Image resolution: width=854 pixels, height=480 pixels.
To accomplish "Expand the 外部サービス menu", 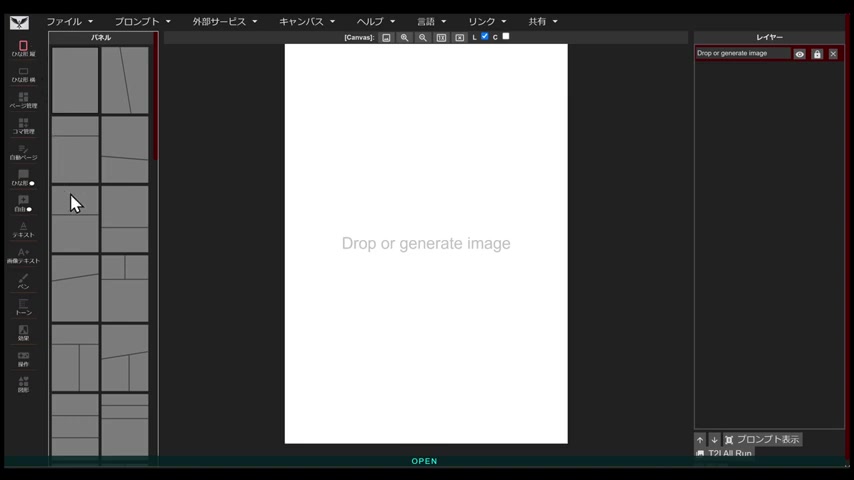I will 224,21.
